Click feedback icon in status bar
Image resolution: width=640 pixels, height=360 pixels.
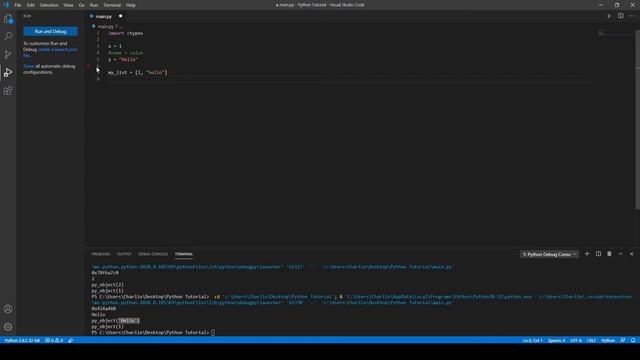point(622,340)
